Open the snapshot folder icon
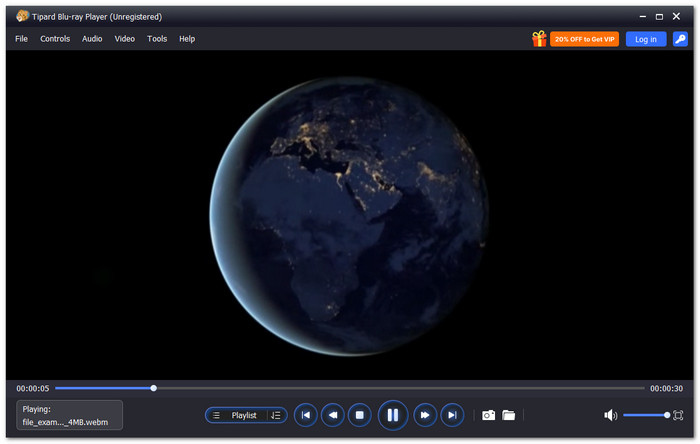The image size is (700, 444). pyautogui.click(x=508, y=415)
